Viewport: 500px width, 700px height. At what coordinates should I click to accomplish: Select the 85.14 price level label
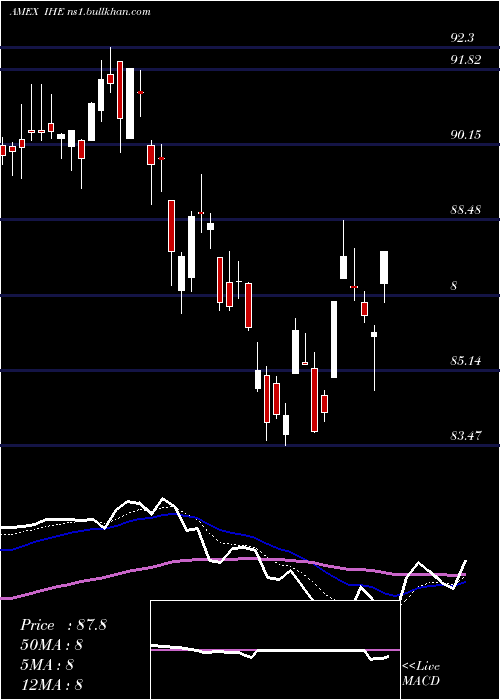[466, 360]
